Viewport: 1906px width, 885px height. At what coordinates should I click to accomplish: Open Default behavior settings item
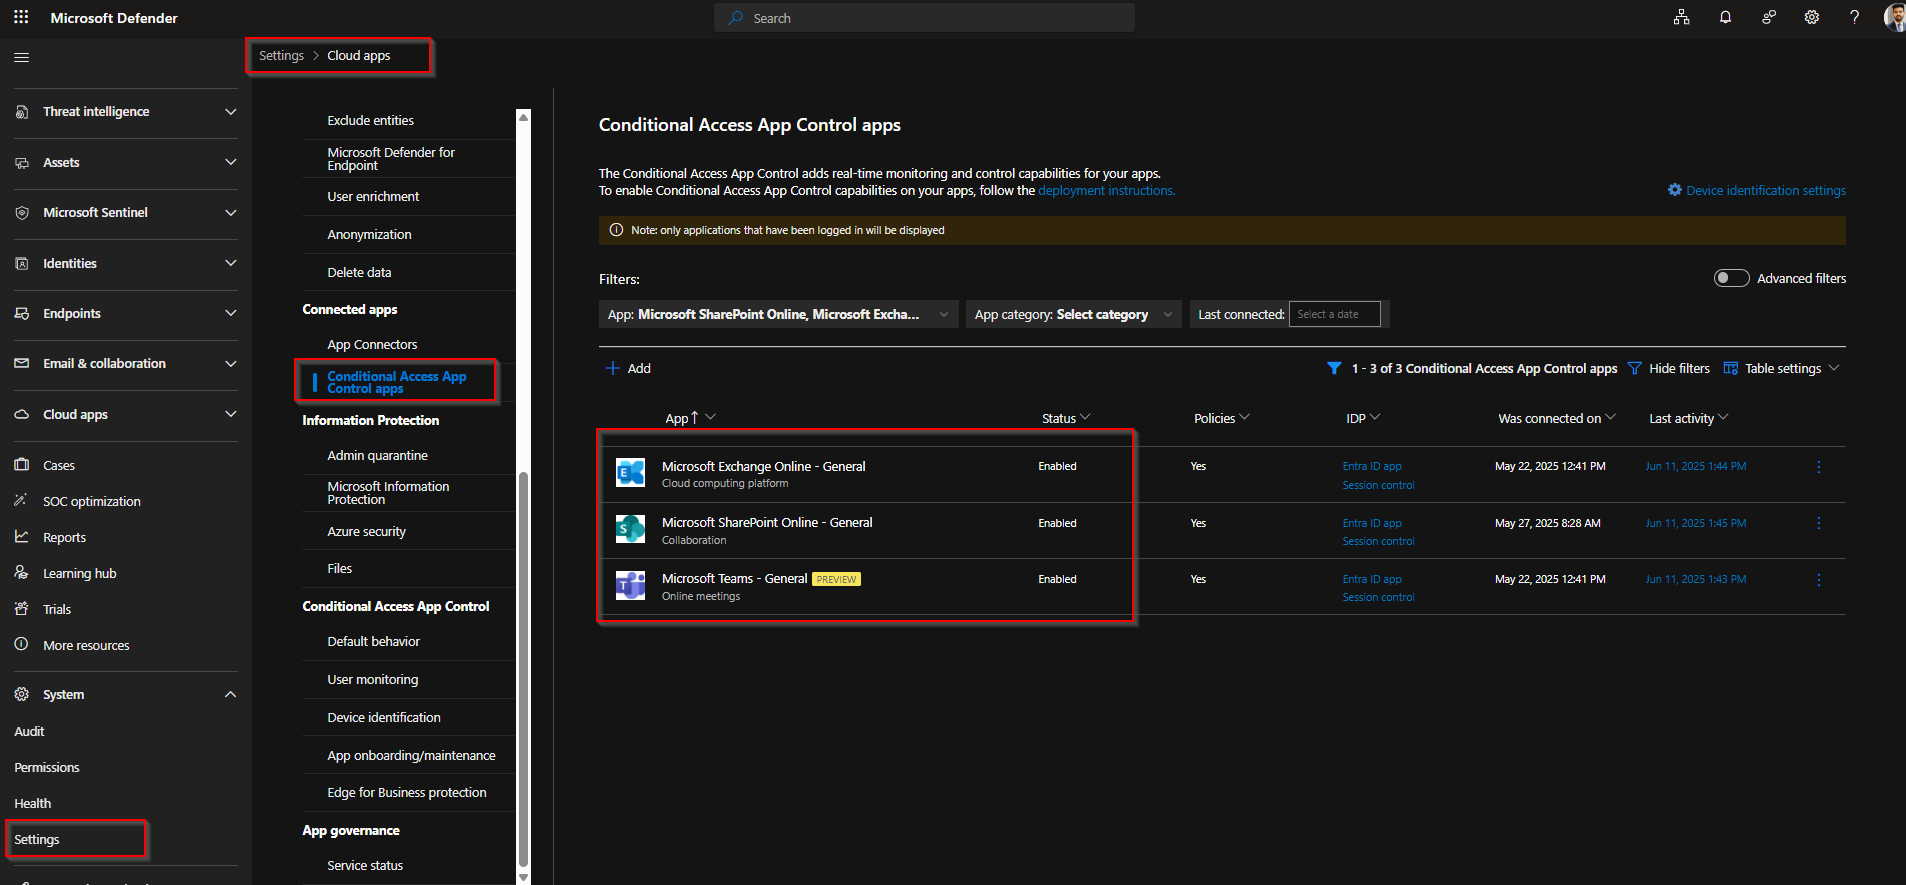click(373, 642)
